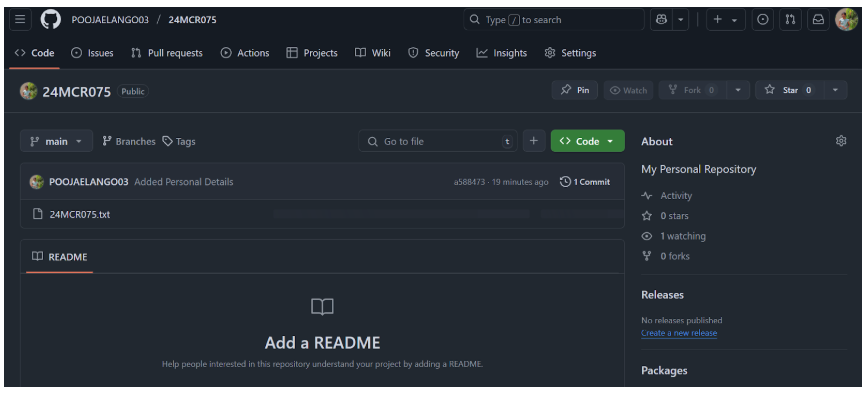
Task: Click Create a new release
Action: tap(679, 333)
